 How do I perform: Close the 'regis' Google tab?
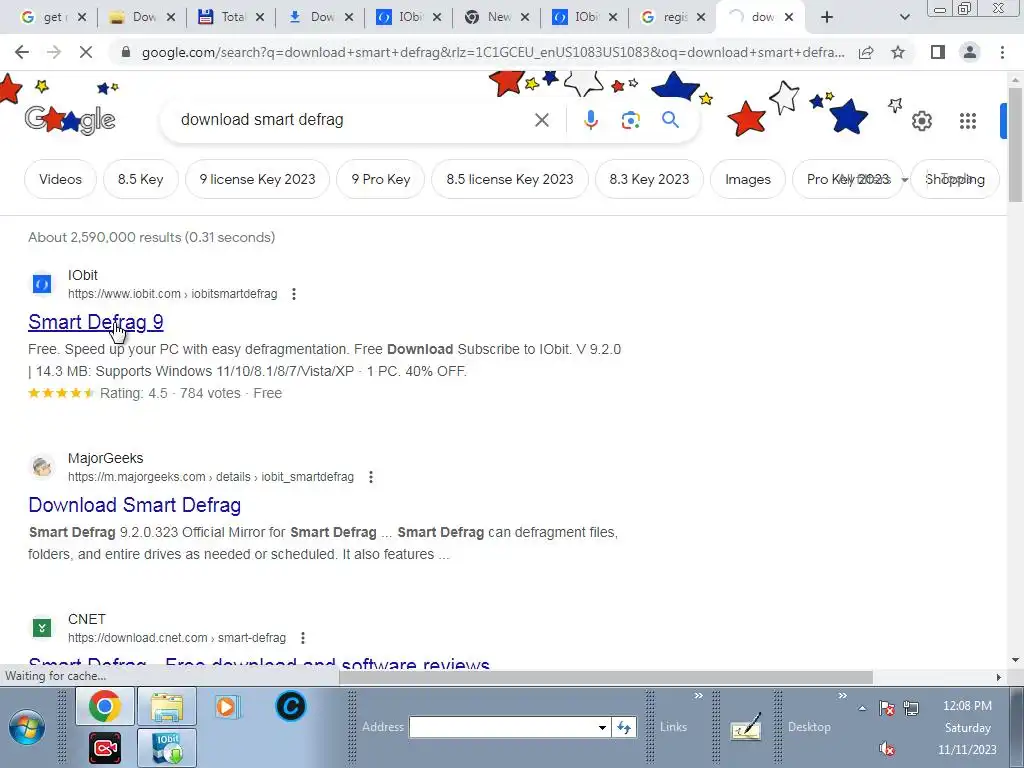pos(701,17)
